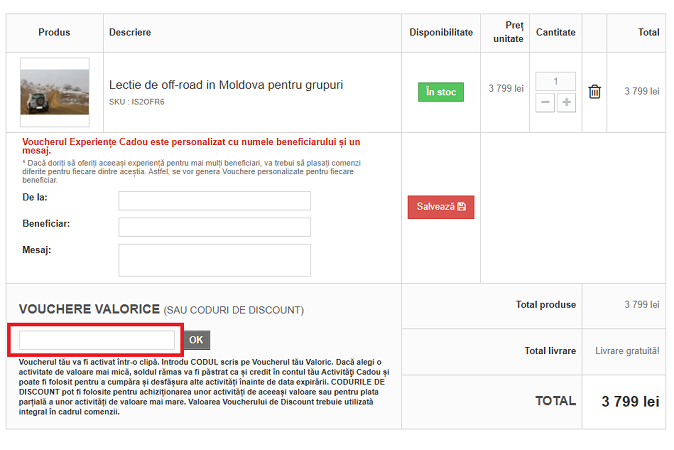The height and width of the screenshot is (450, 674).
Task: Click the 'Preț unitate' column header
Action: point(507,32)
